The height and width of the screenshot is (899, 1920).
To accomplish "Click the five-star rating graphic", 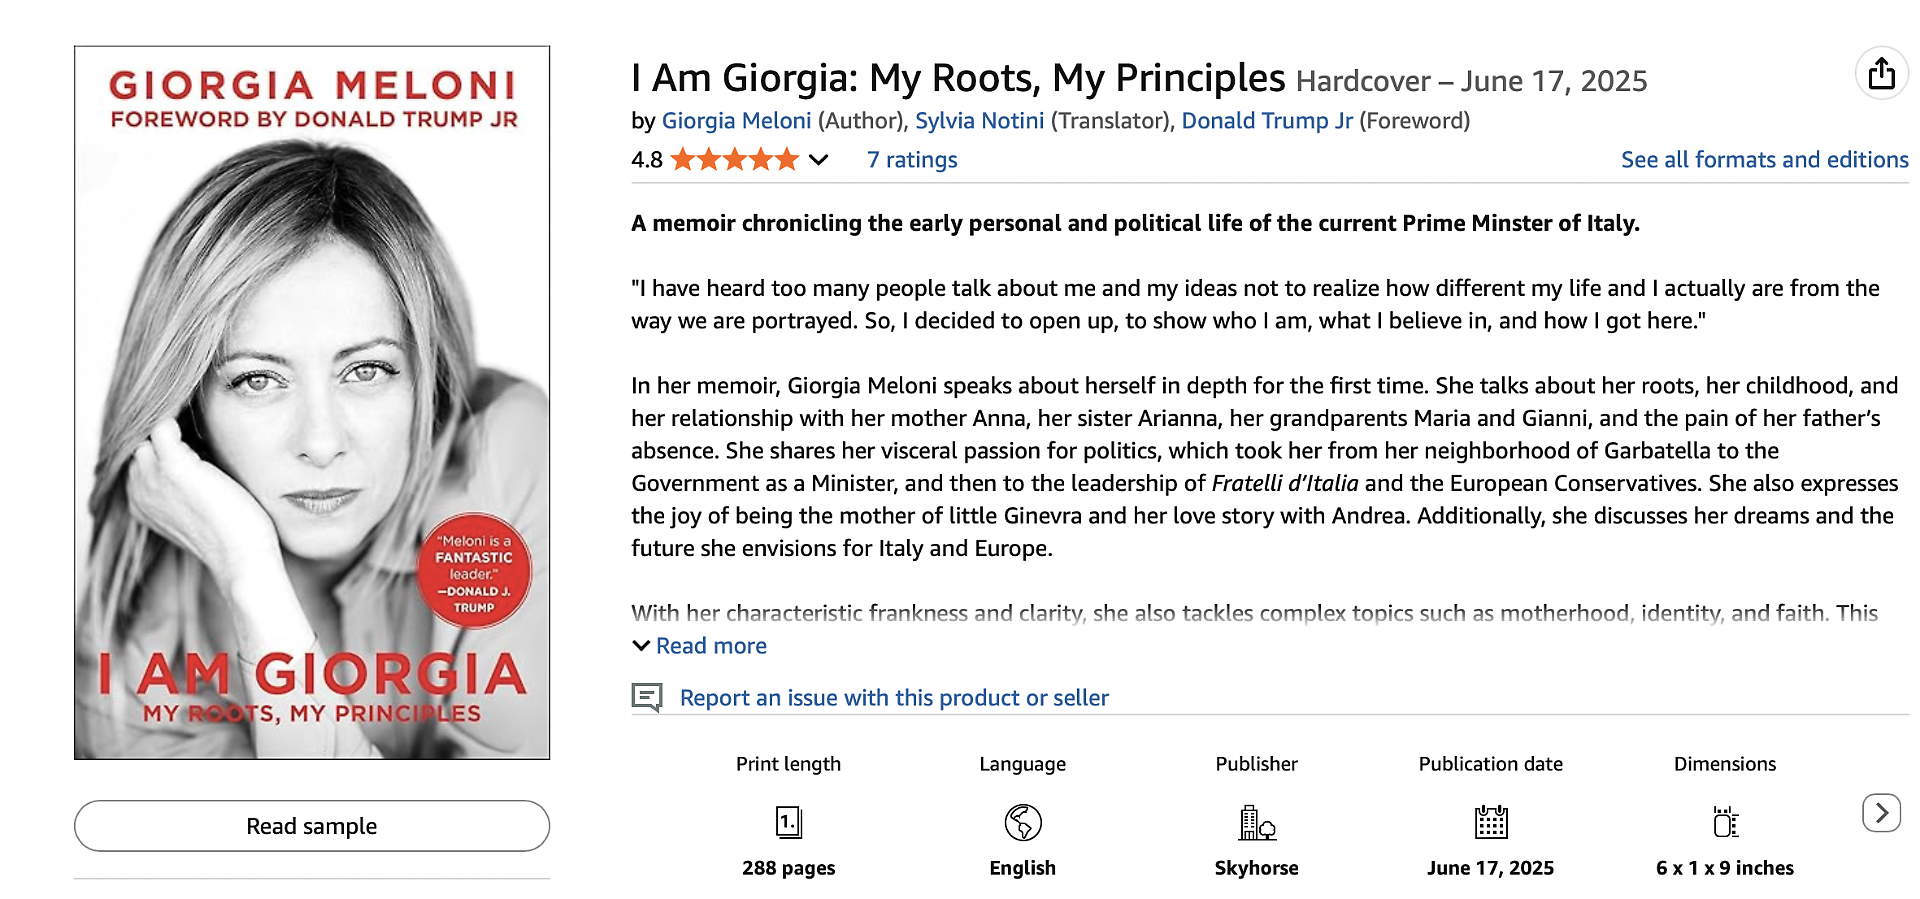I will pos(735,160).
